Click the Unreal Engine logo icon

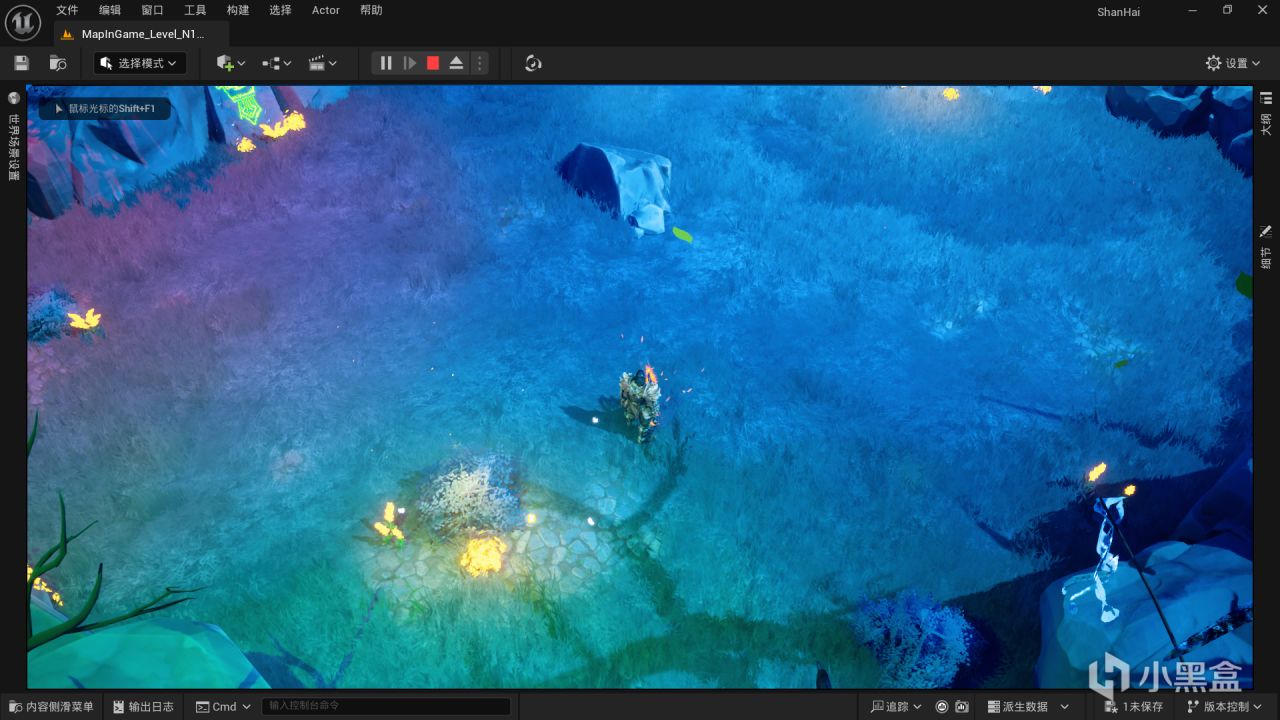23,22
